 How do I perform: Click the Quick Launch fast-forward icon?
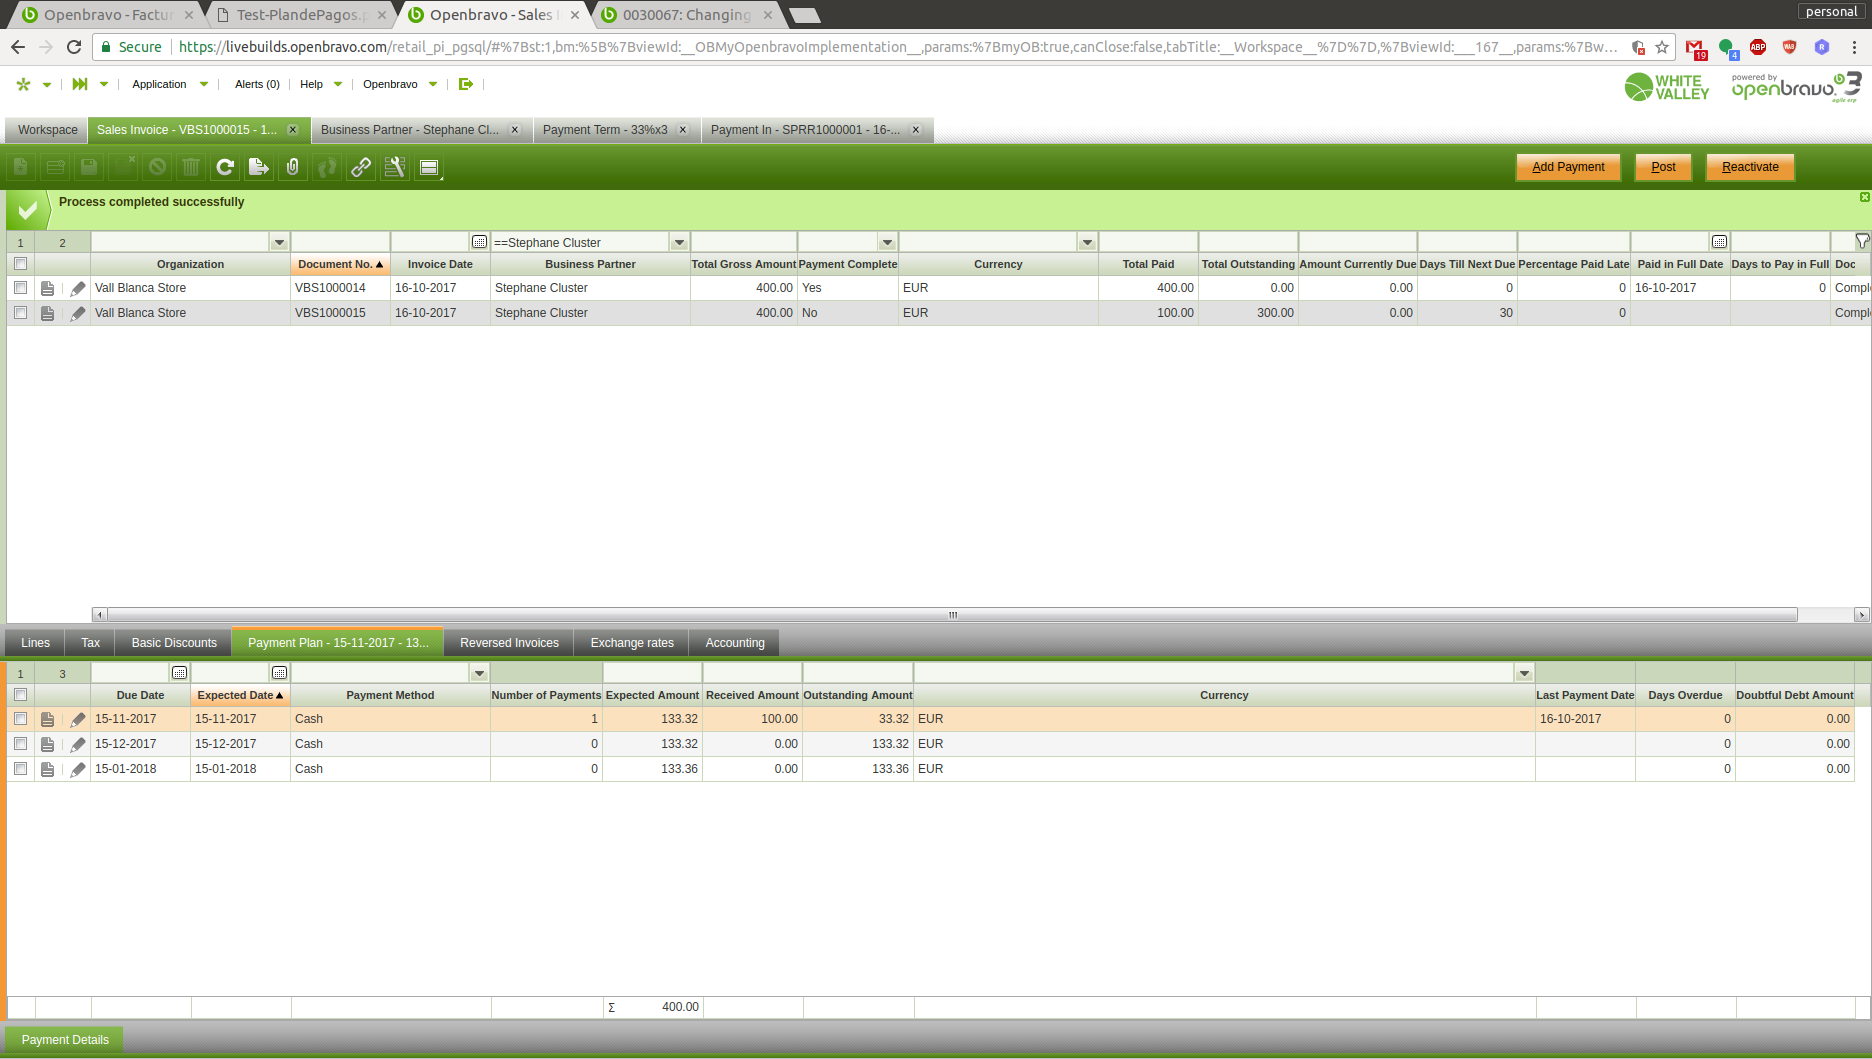point(80,84)
